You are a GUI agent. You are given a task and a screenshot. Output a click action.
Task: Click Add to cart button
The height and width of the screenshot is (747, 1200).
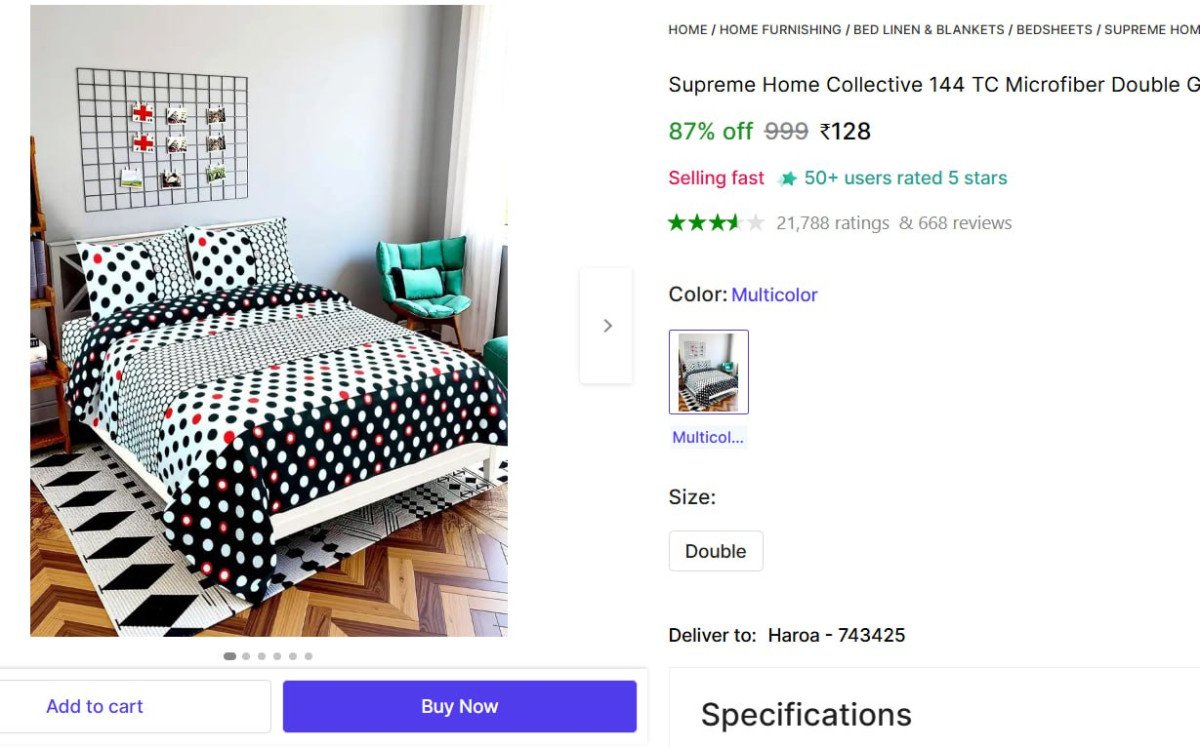click(95, 706)
